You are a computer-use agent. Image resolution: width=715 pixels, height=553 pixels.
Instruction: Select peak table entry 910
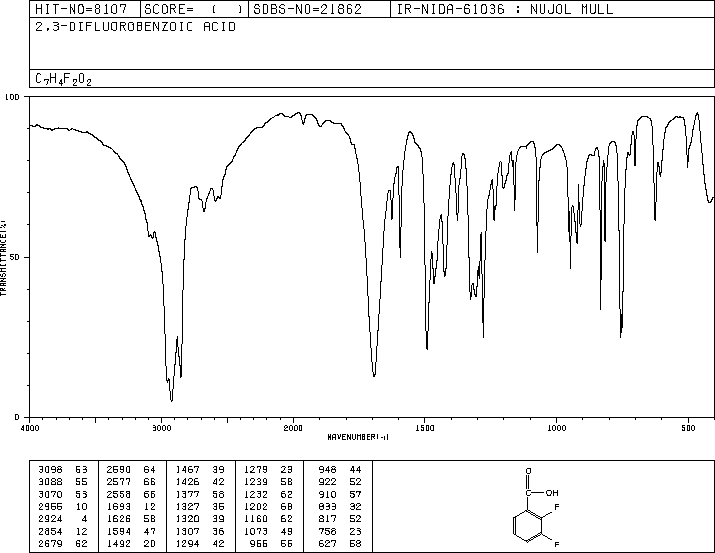pos(340,494)
